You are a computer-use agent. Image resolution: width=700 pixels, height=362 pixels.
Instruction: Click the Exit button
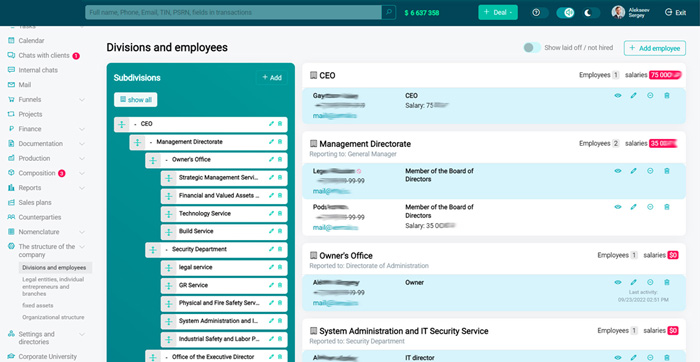point(675,12)
